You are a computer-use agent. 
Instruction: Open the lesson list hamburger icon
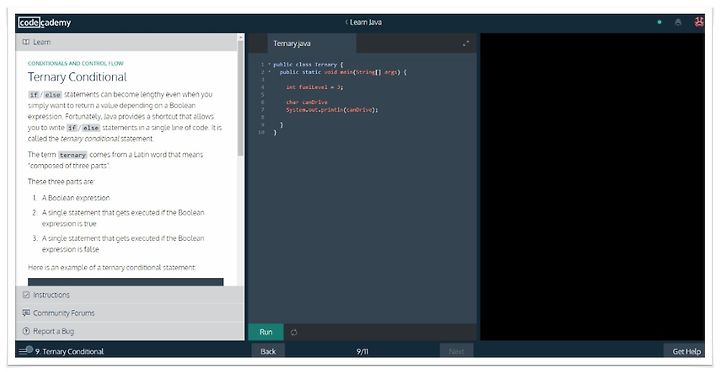pyautogui.click(x=23, y=351)
